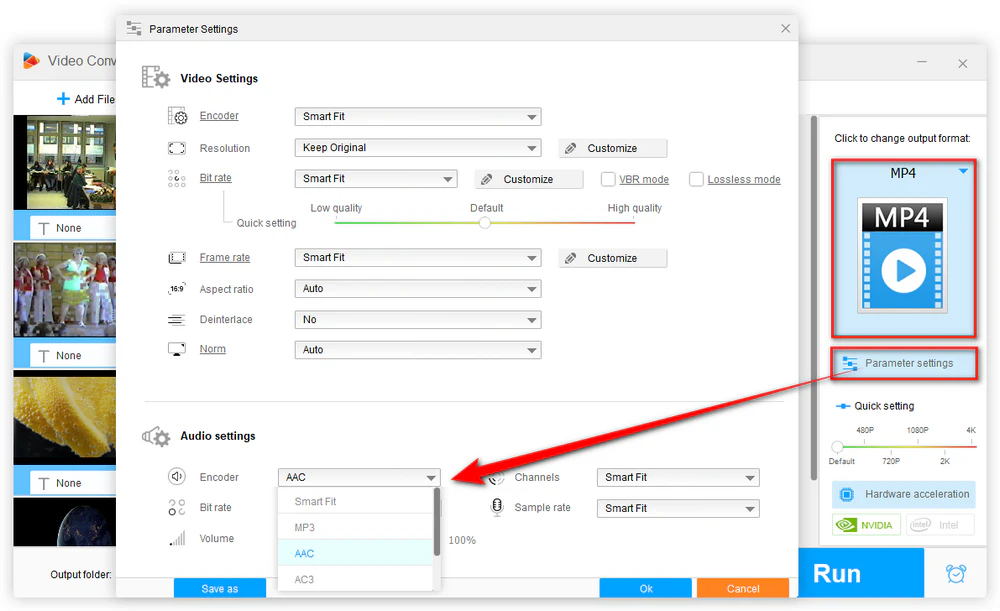Click the MP4 format icon
1000x611 pixels.
pos(902,255)
